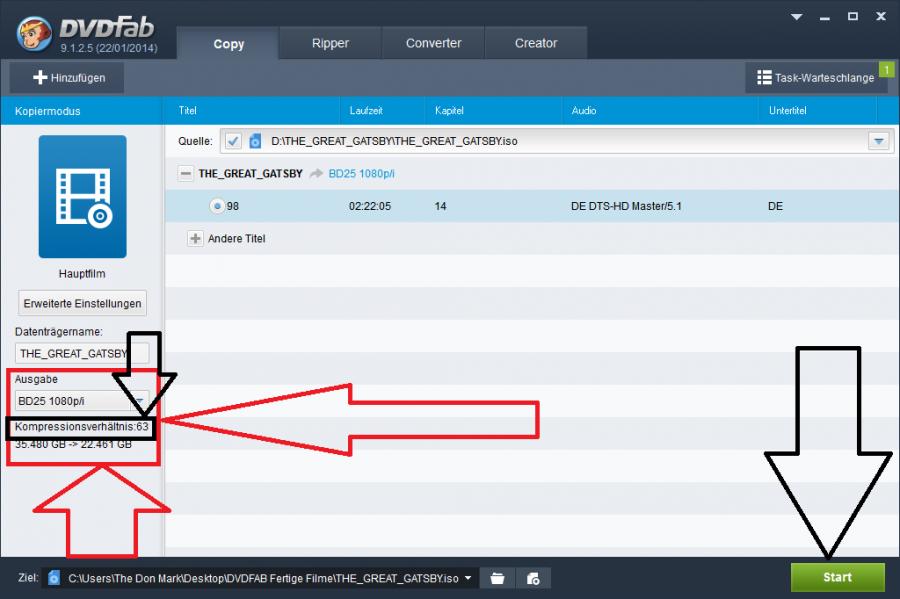Open the Ausgabe BD25 1080p/i dropdown
Image resolution: width=900 pixels, height=599 pixels.
(x=82, y=401)
